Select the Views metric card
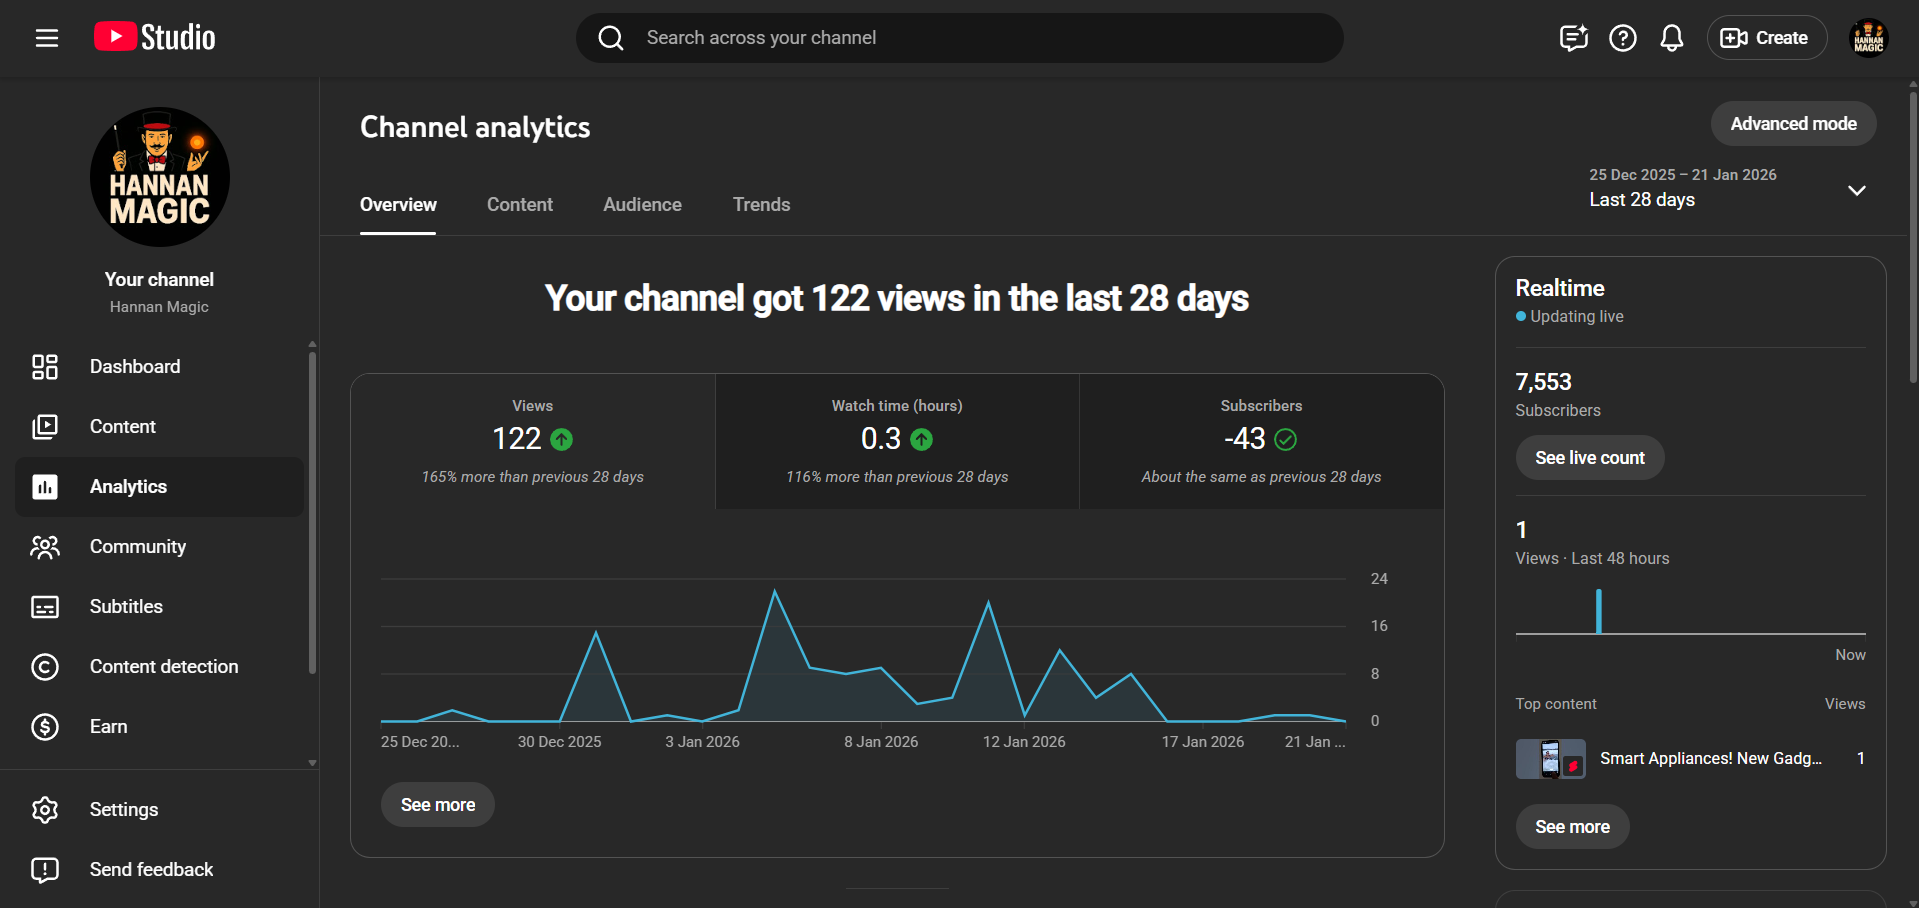This screenshot has width=1919, height=908. coord(532,441)
